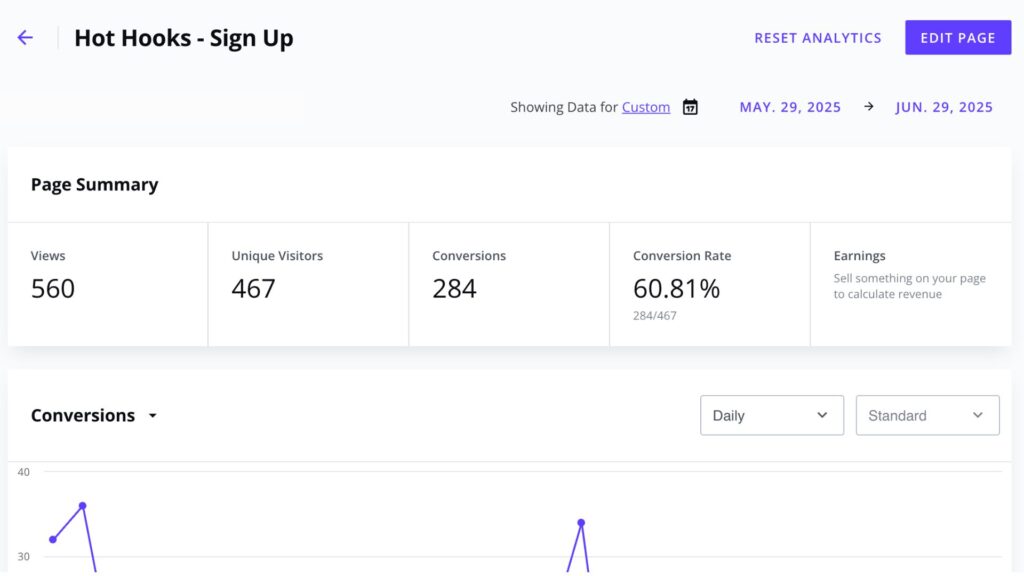Select the first chart data point near 32
The image size is (1024, 576).
(53, 539)
